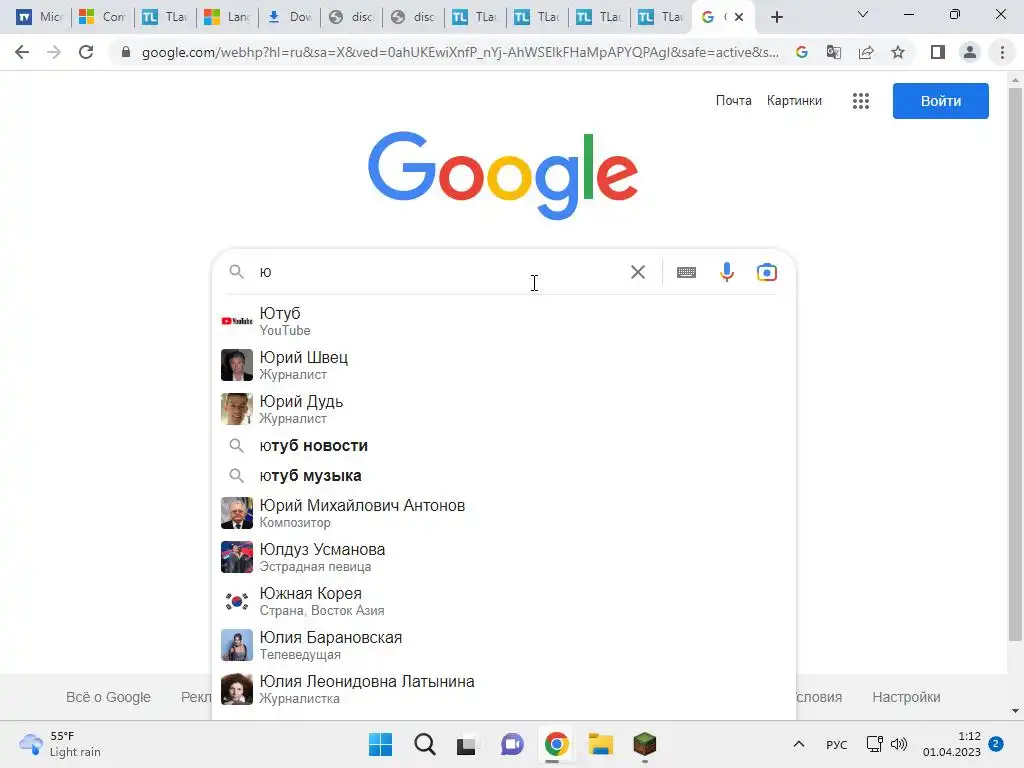View site information lock icon
The image size is (1024, 768).
coord(125,52)
